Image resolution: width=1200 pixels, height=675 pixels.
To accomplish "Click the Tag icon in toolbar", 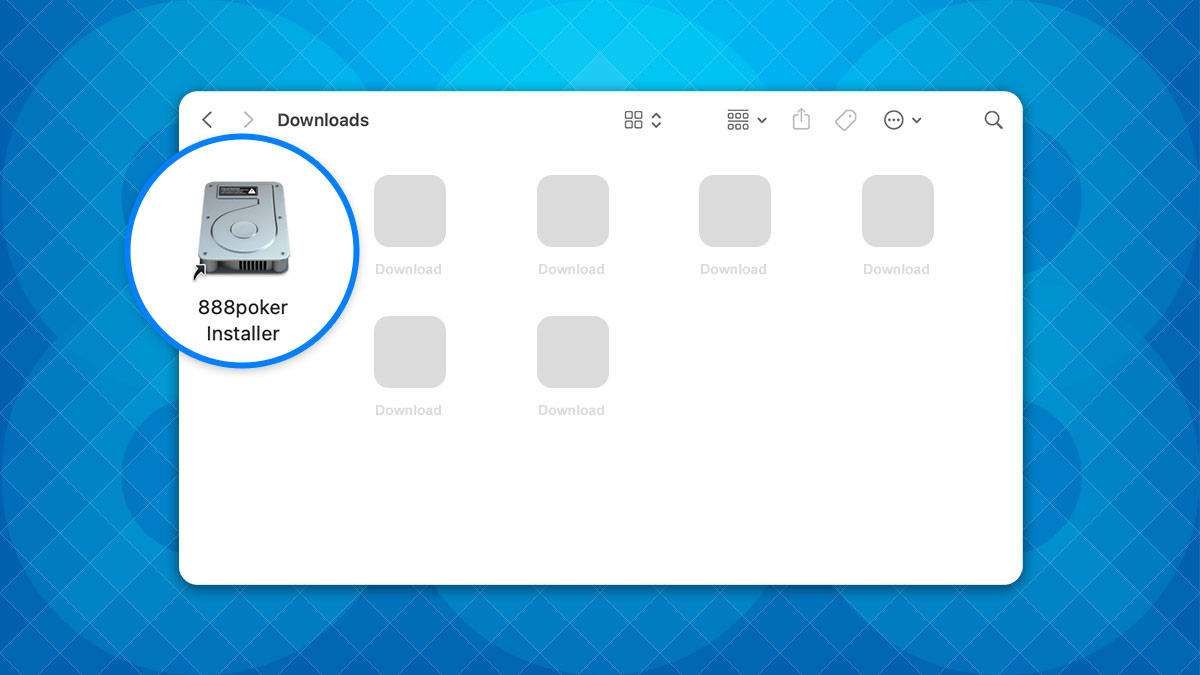I will click(x=846, y=120).
